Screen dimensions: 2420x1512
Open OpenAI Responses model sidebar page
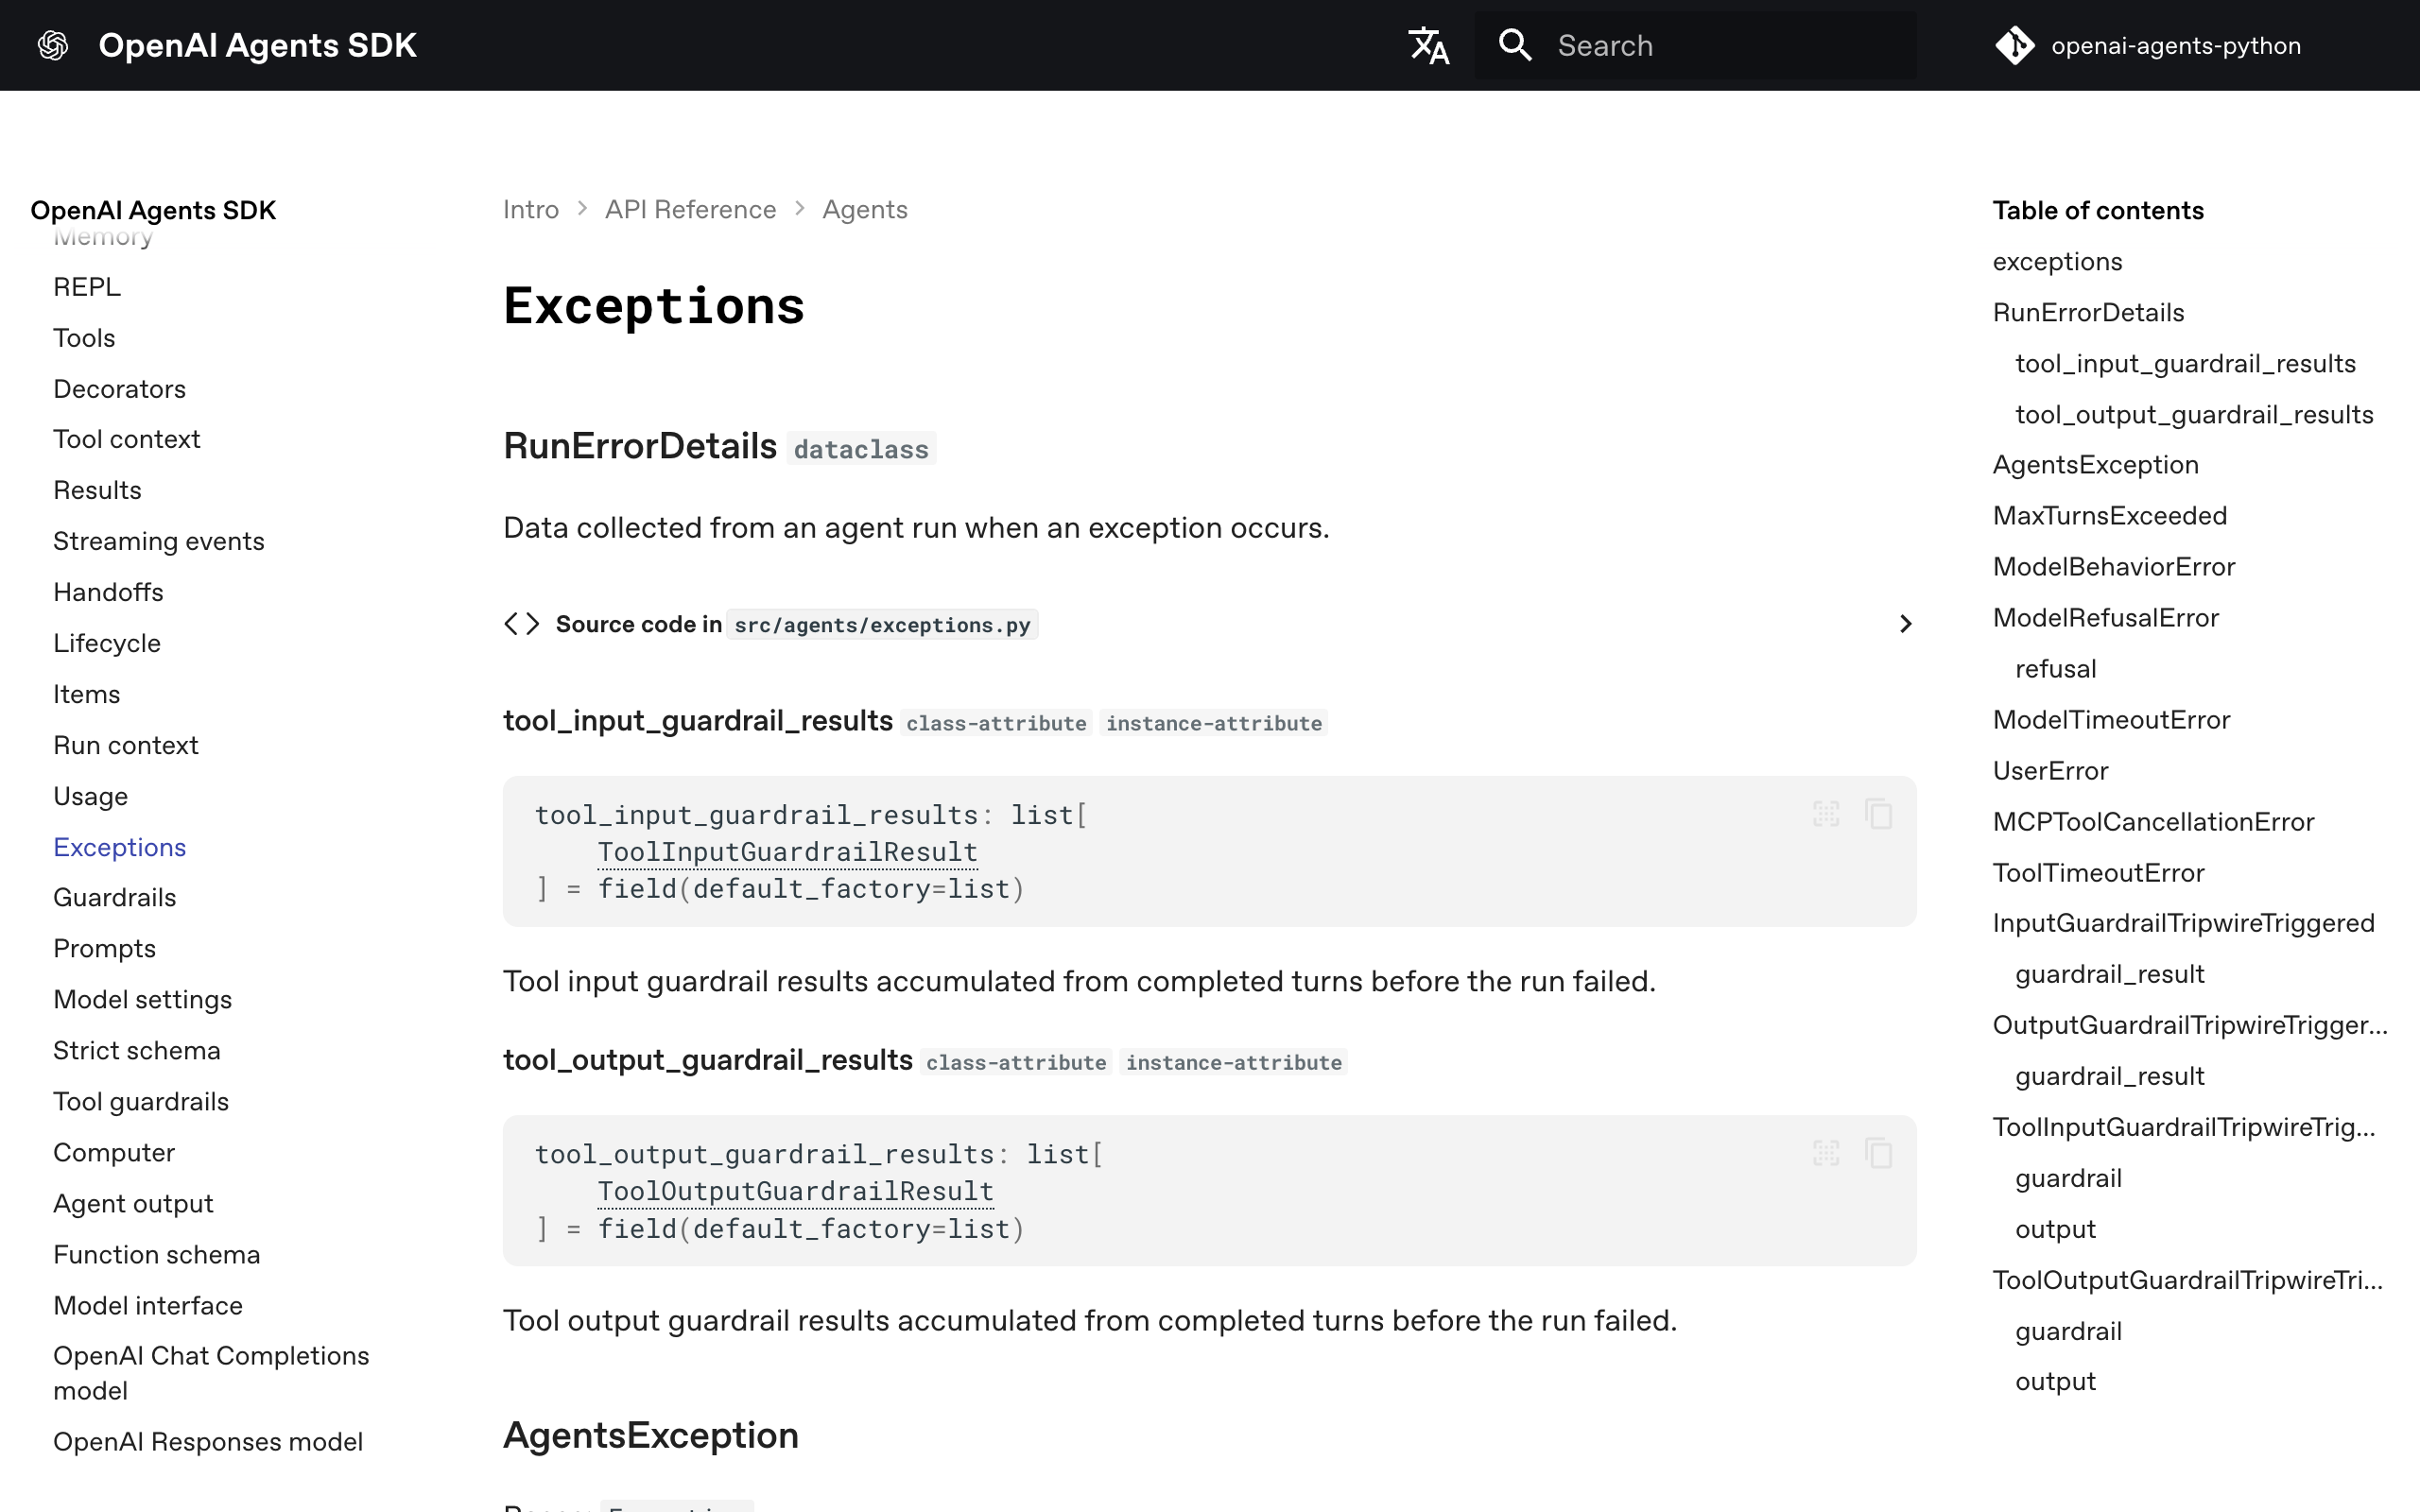click(208, 1441)
